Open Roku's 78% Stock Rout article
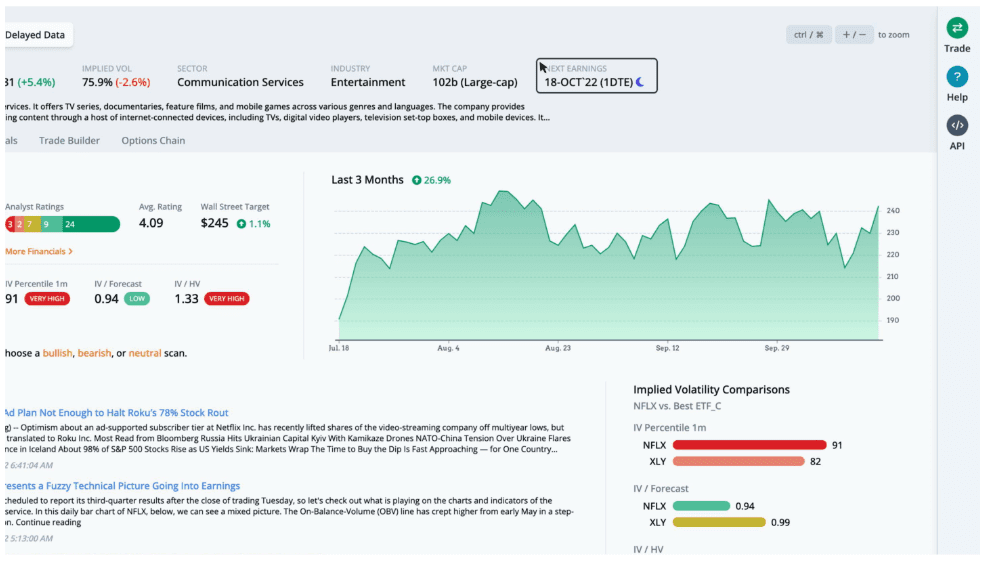The width and height of the screenshot is (990, 564). pos(116,412)
